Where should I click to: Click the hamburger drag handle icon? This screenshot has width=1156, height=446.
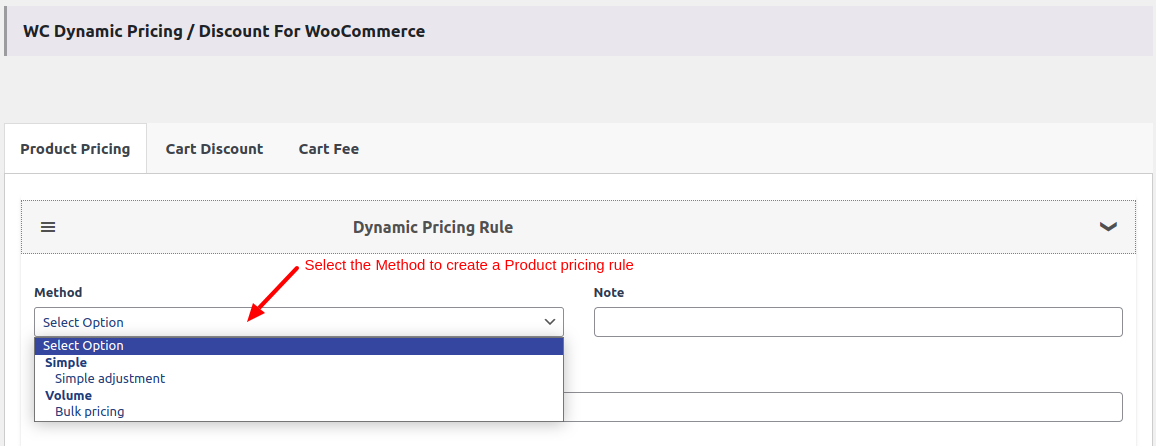[x=48, y=227]
